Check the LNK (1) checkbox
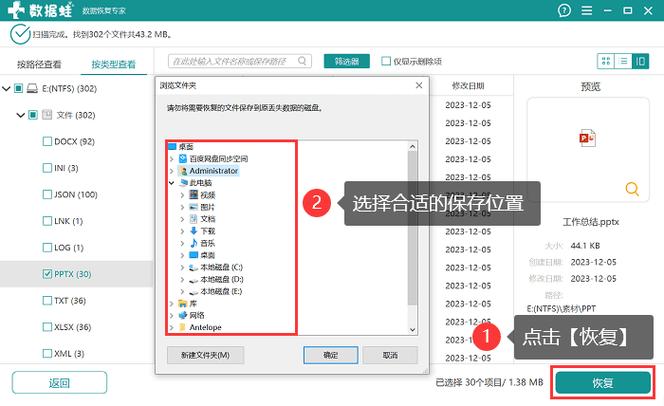Viewport: 664px width, 406px height. (47, 221)
